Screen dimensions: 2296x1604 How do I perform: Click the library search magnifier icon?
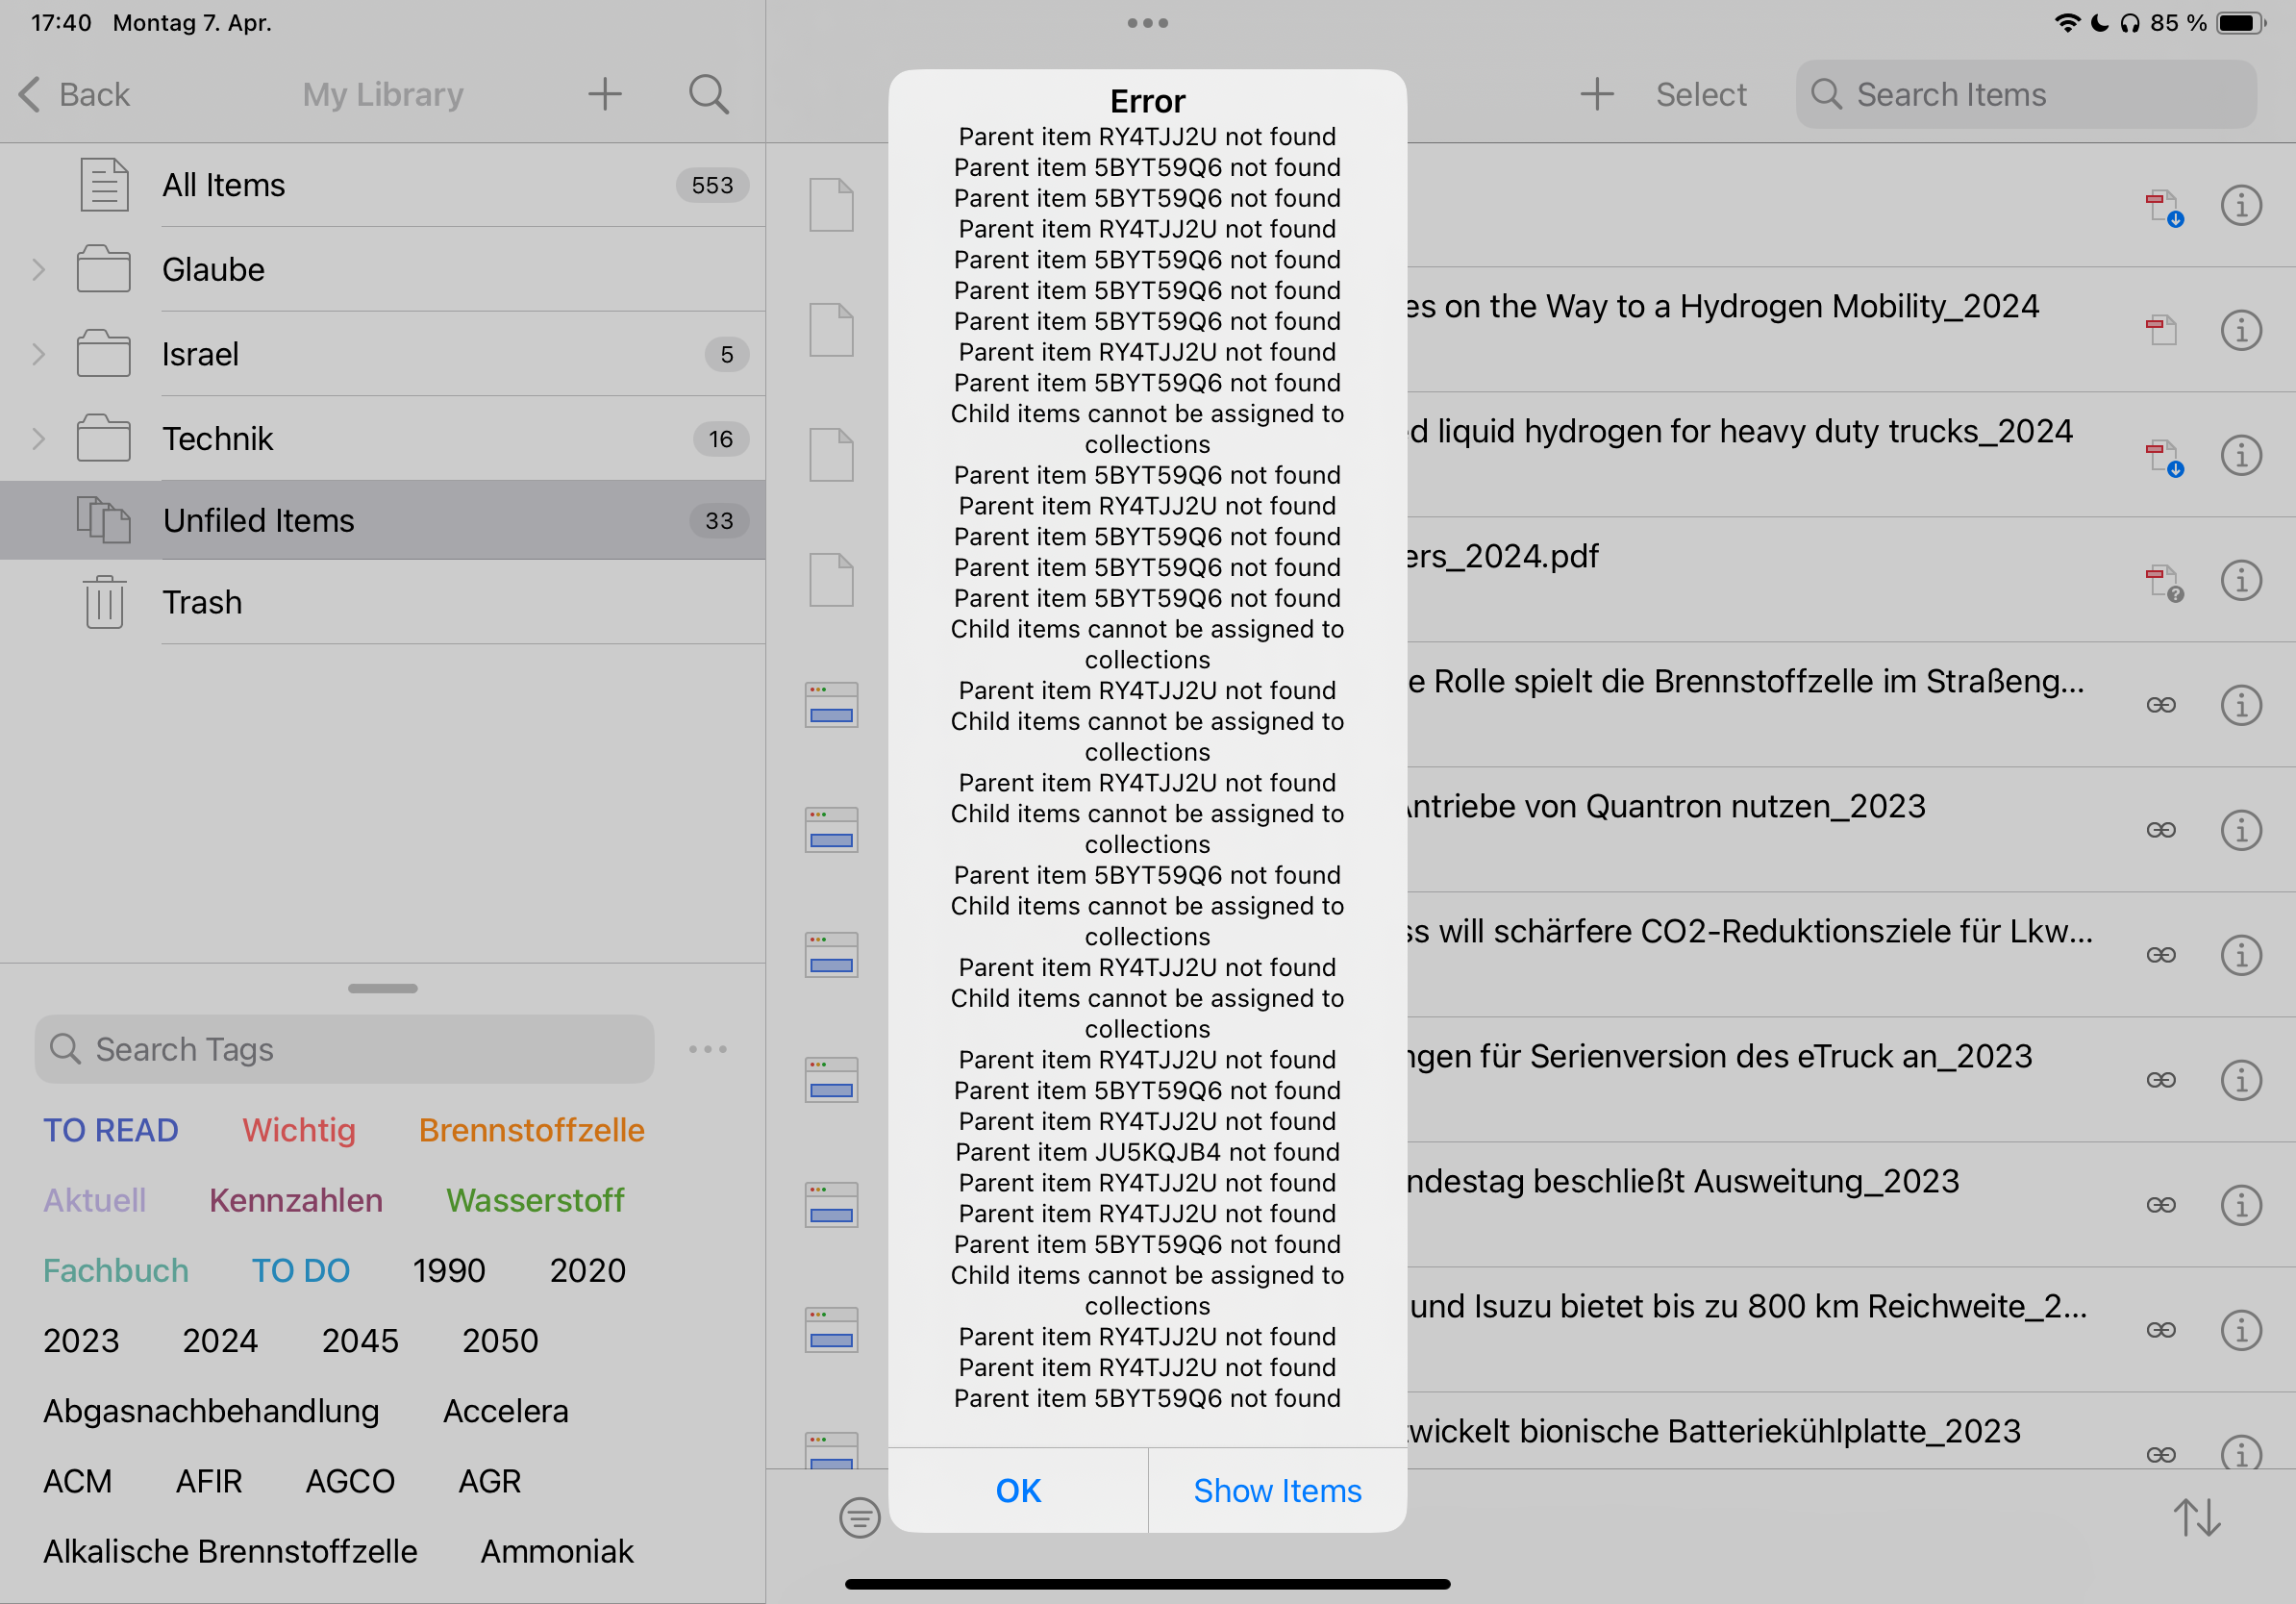708,95
